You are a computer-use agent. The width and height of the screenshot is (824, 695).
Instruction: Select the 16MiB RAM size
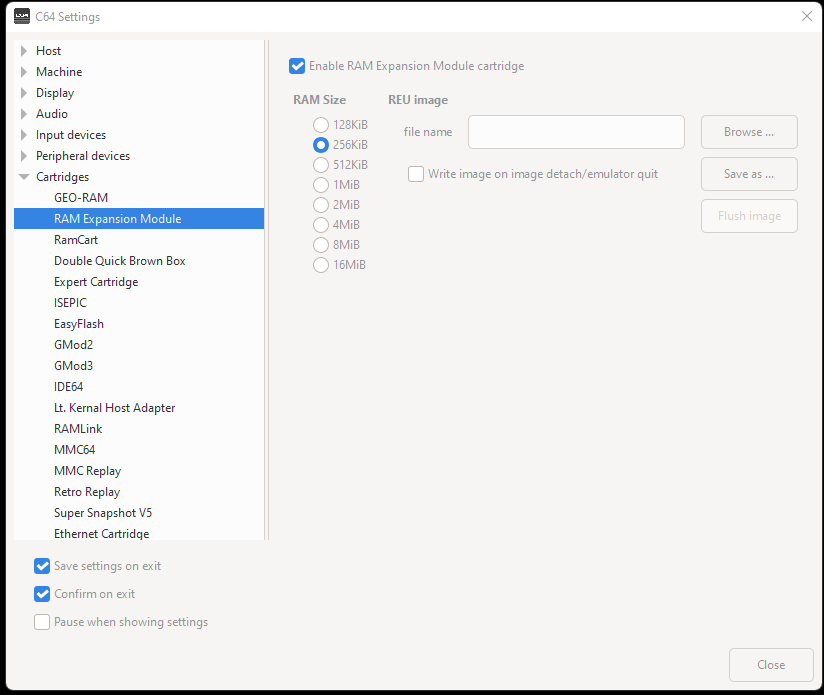point(321,265)
